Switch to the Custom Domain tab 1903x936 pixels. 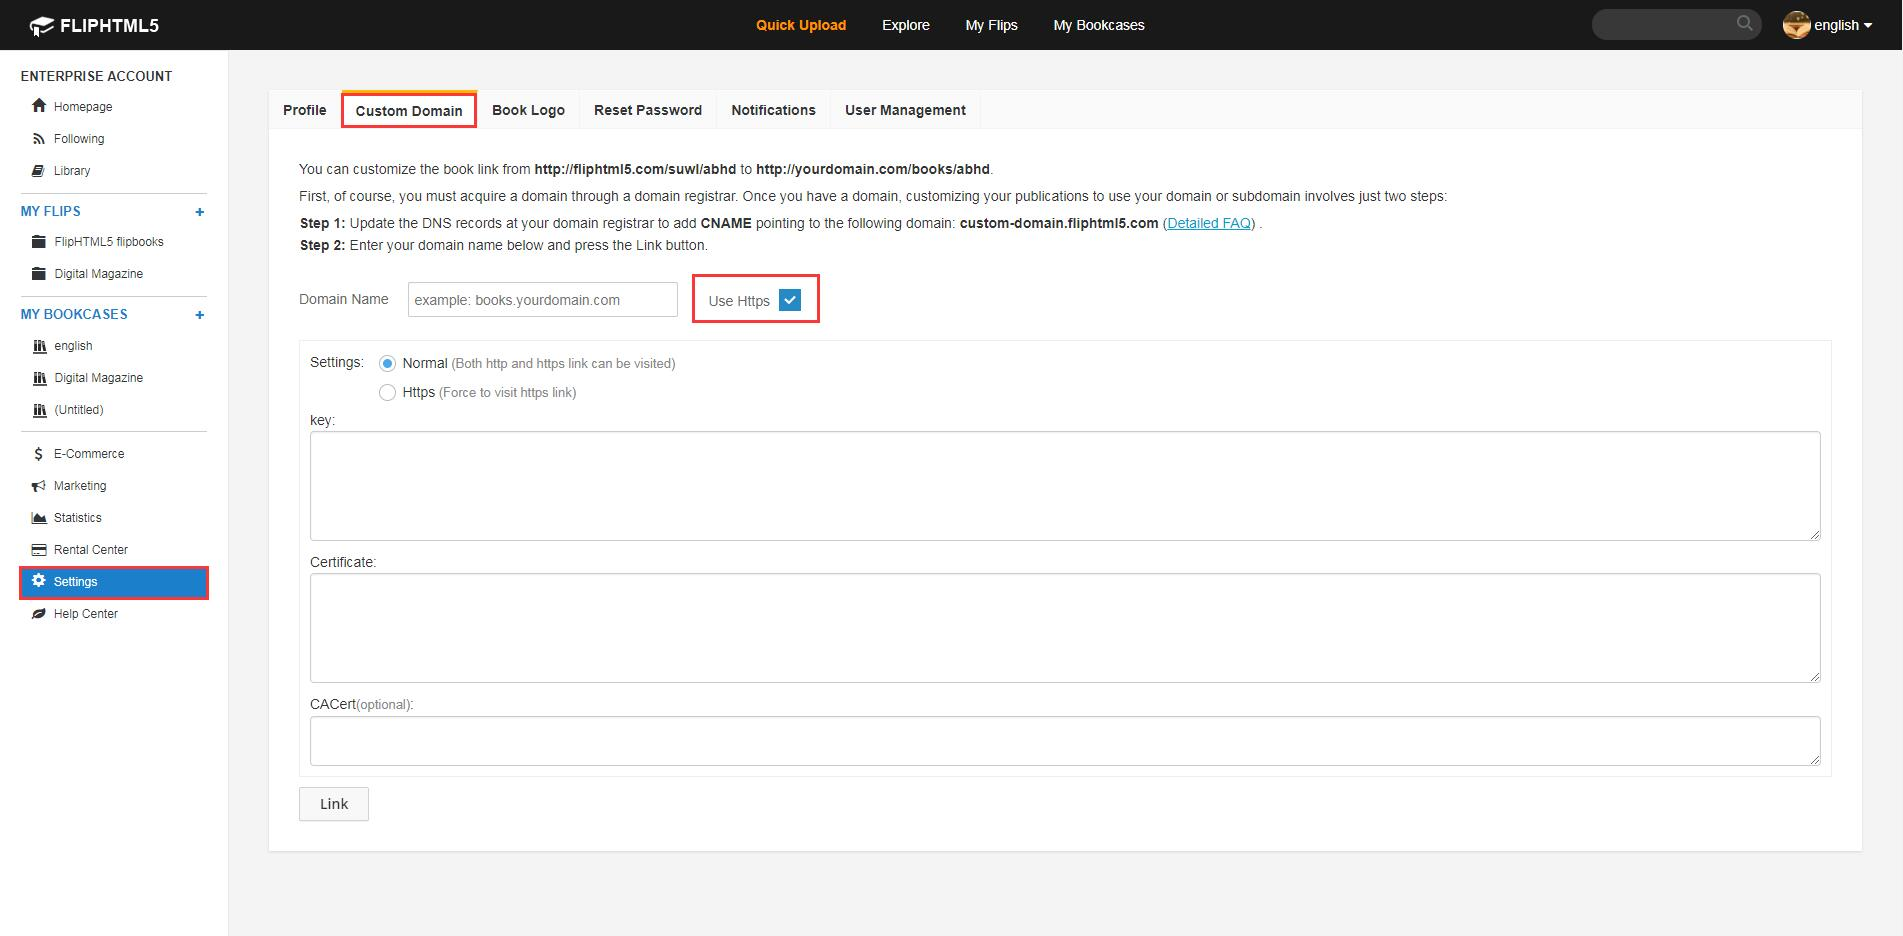coord(409,110)
